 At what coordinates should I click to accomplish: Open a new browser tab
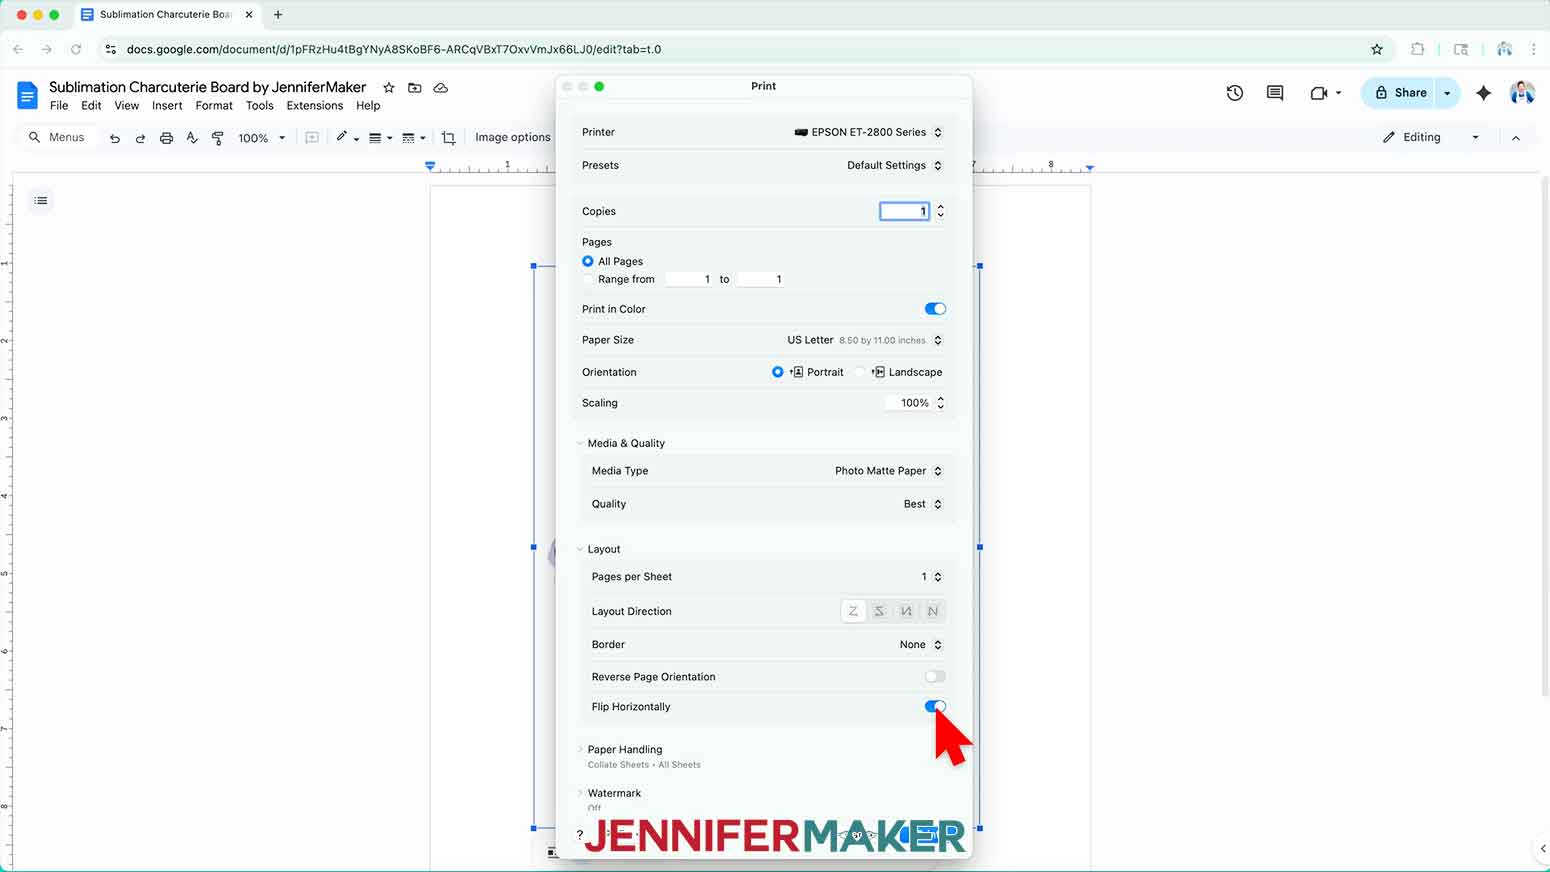coord(278,15)
